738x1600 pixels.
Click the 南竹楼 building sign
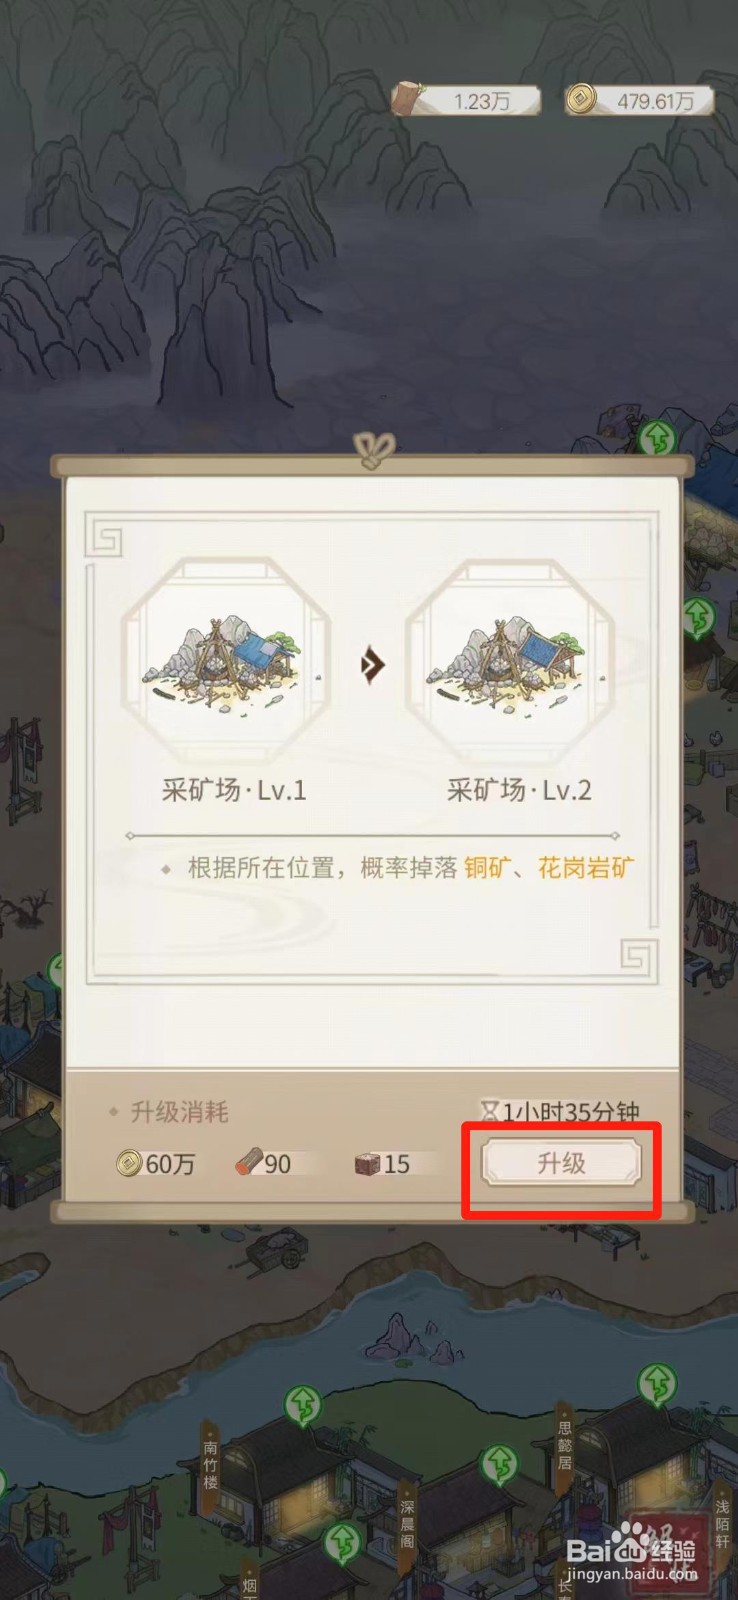click(x=210, y=1464)
